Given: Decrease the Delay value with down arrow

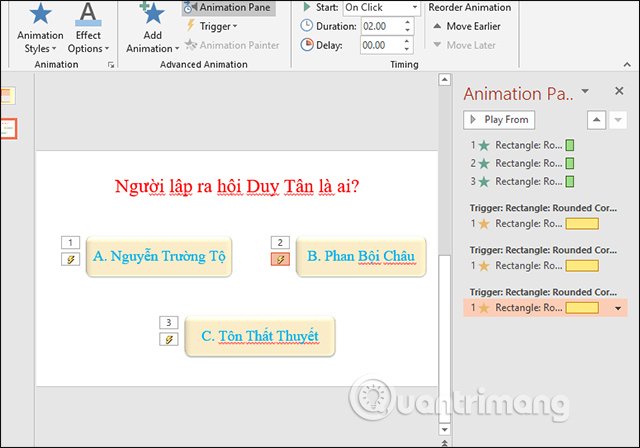Looking at the screenshot, I should point(407,49).
